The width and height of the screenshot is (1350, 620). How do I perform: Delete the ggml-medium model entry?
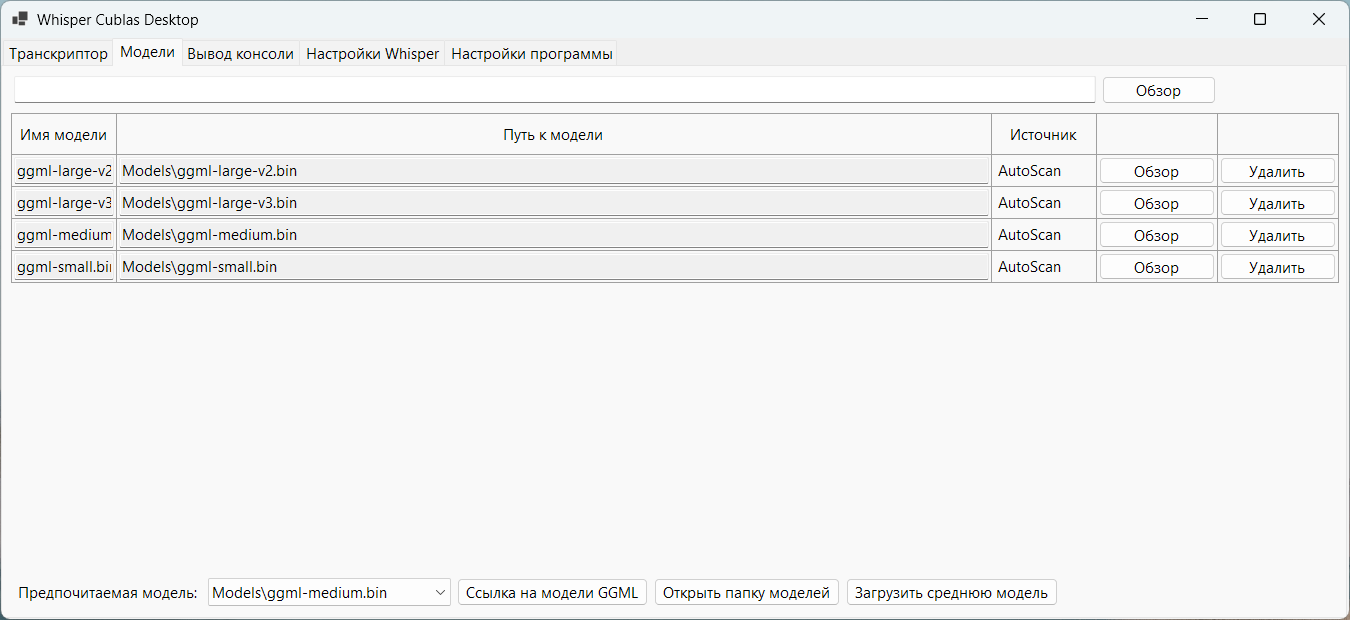(1277, 234)
